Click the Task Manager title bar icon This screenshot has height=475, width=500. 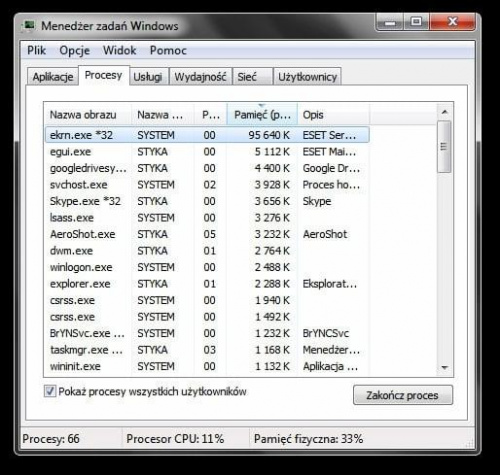pos(29,26)
